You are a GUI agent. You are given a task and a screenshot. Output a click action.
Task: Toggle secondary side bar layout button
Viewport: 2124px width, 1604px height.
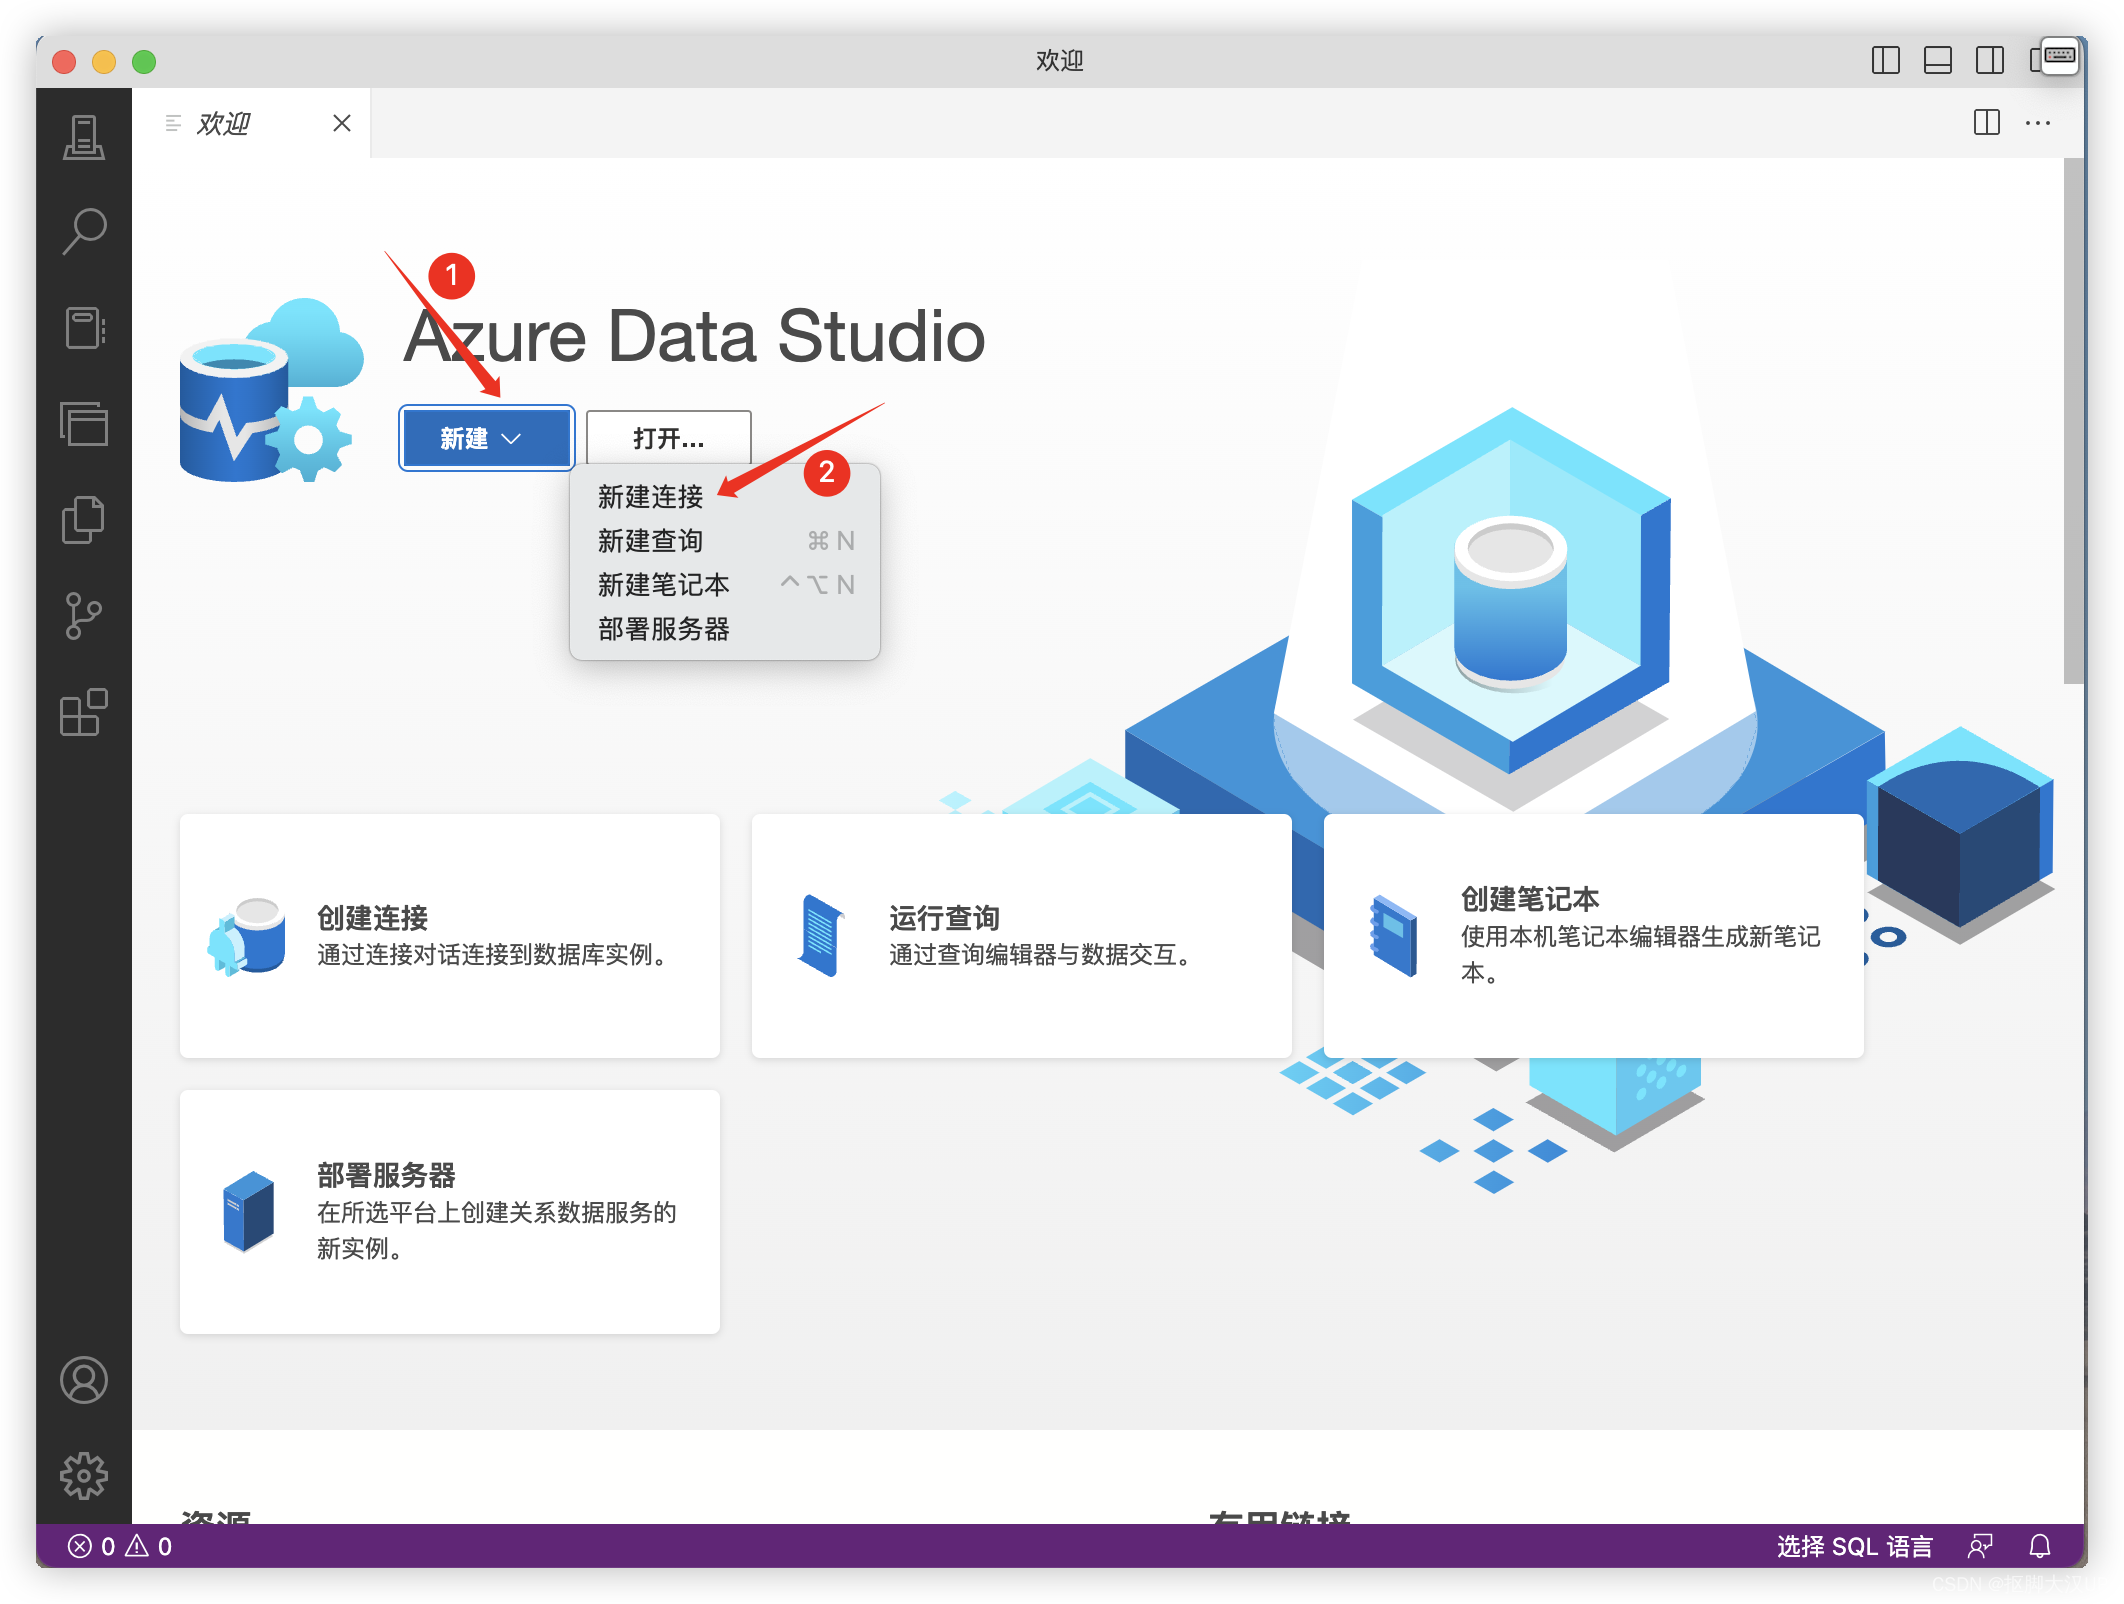pos(1990,61)
